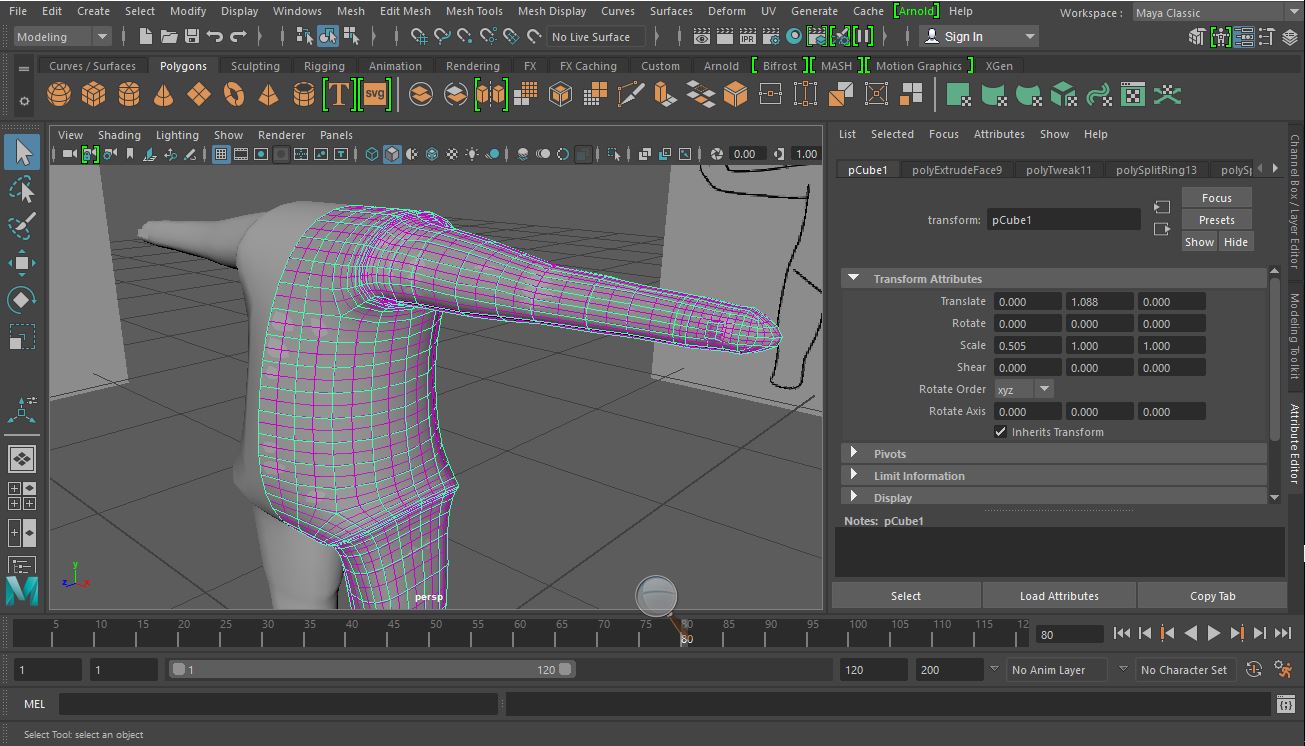This screenshot has height=746, width=1305.
Task: Collapse the Transform Attributes section
Action: (x=853, y=278)
